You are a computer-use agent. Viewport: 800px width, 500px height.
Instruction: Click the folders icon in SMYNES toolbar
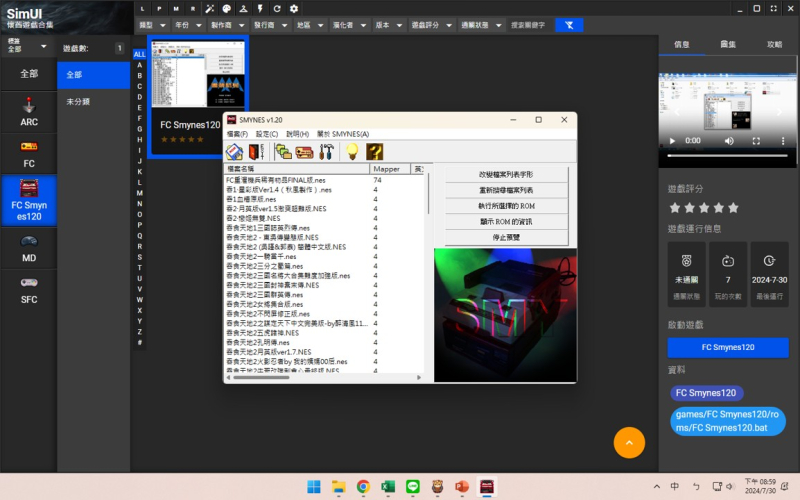click(283, 152)
